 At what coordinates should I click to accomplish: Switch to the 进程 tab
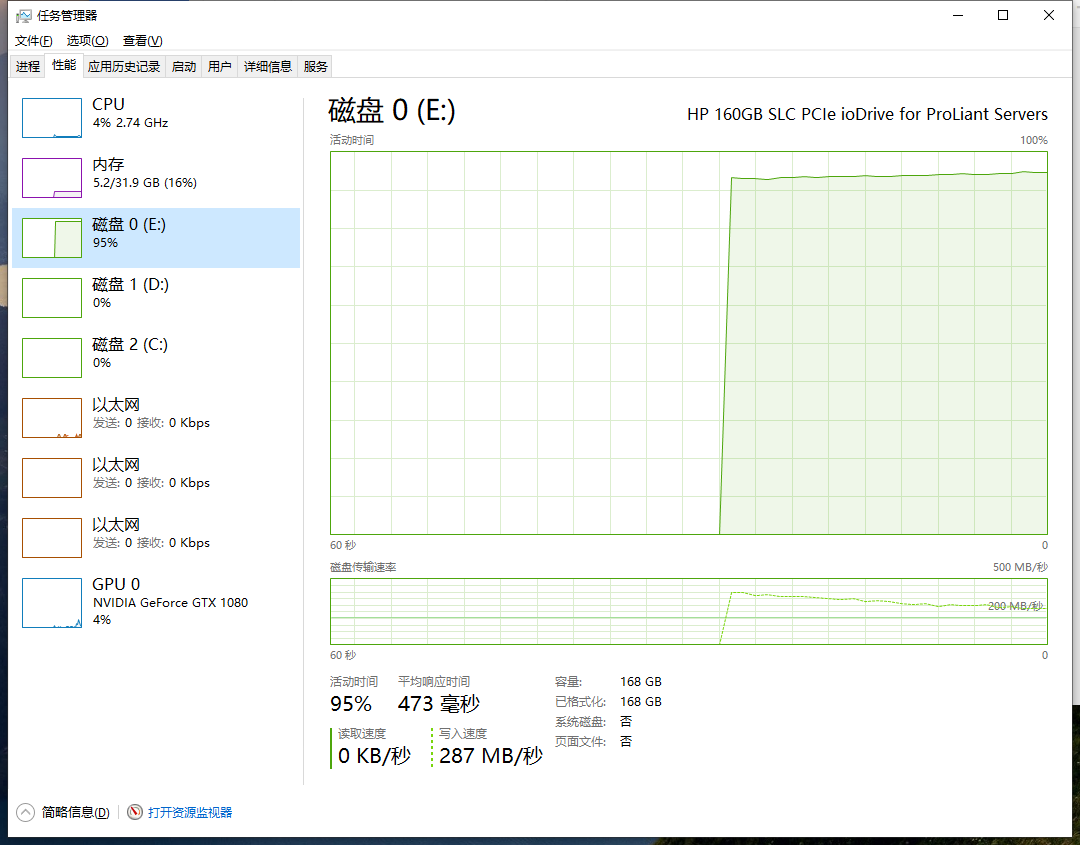click(x=28, y=67)
